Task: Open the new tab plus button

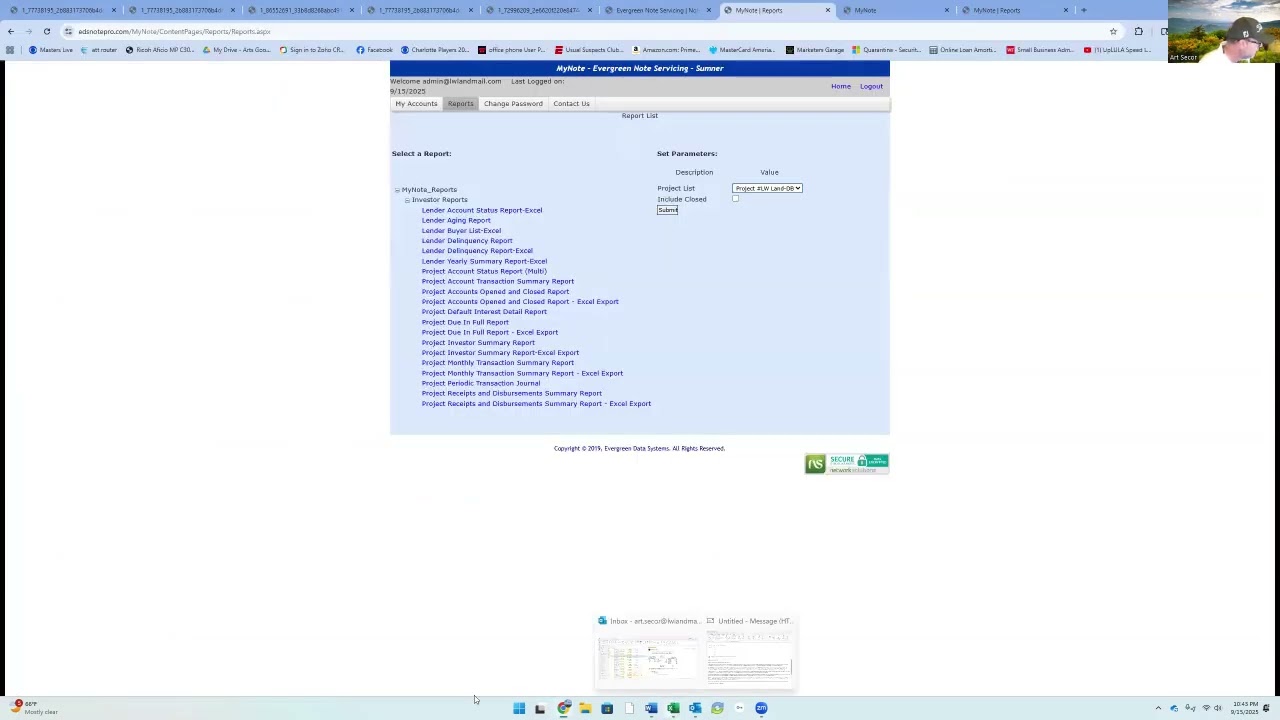Action: click(1083, 10)
